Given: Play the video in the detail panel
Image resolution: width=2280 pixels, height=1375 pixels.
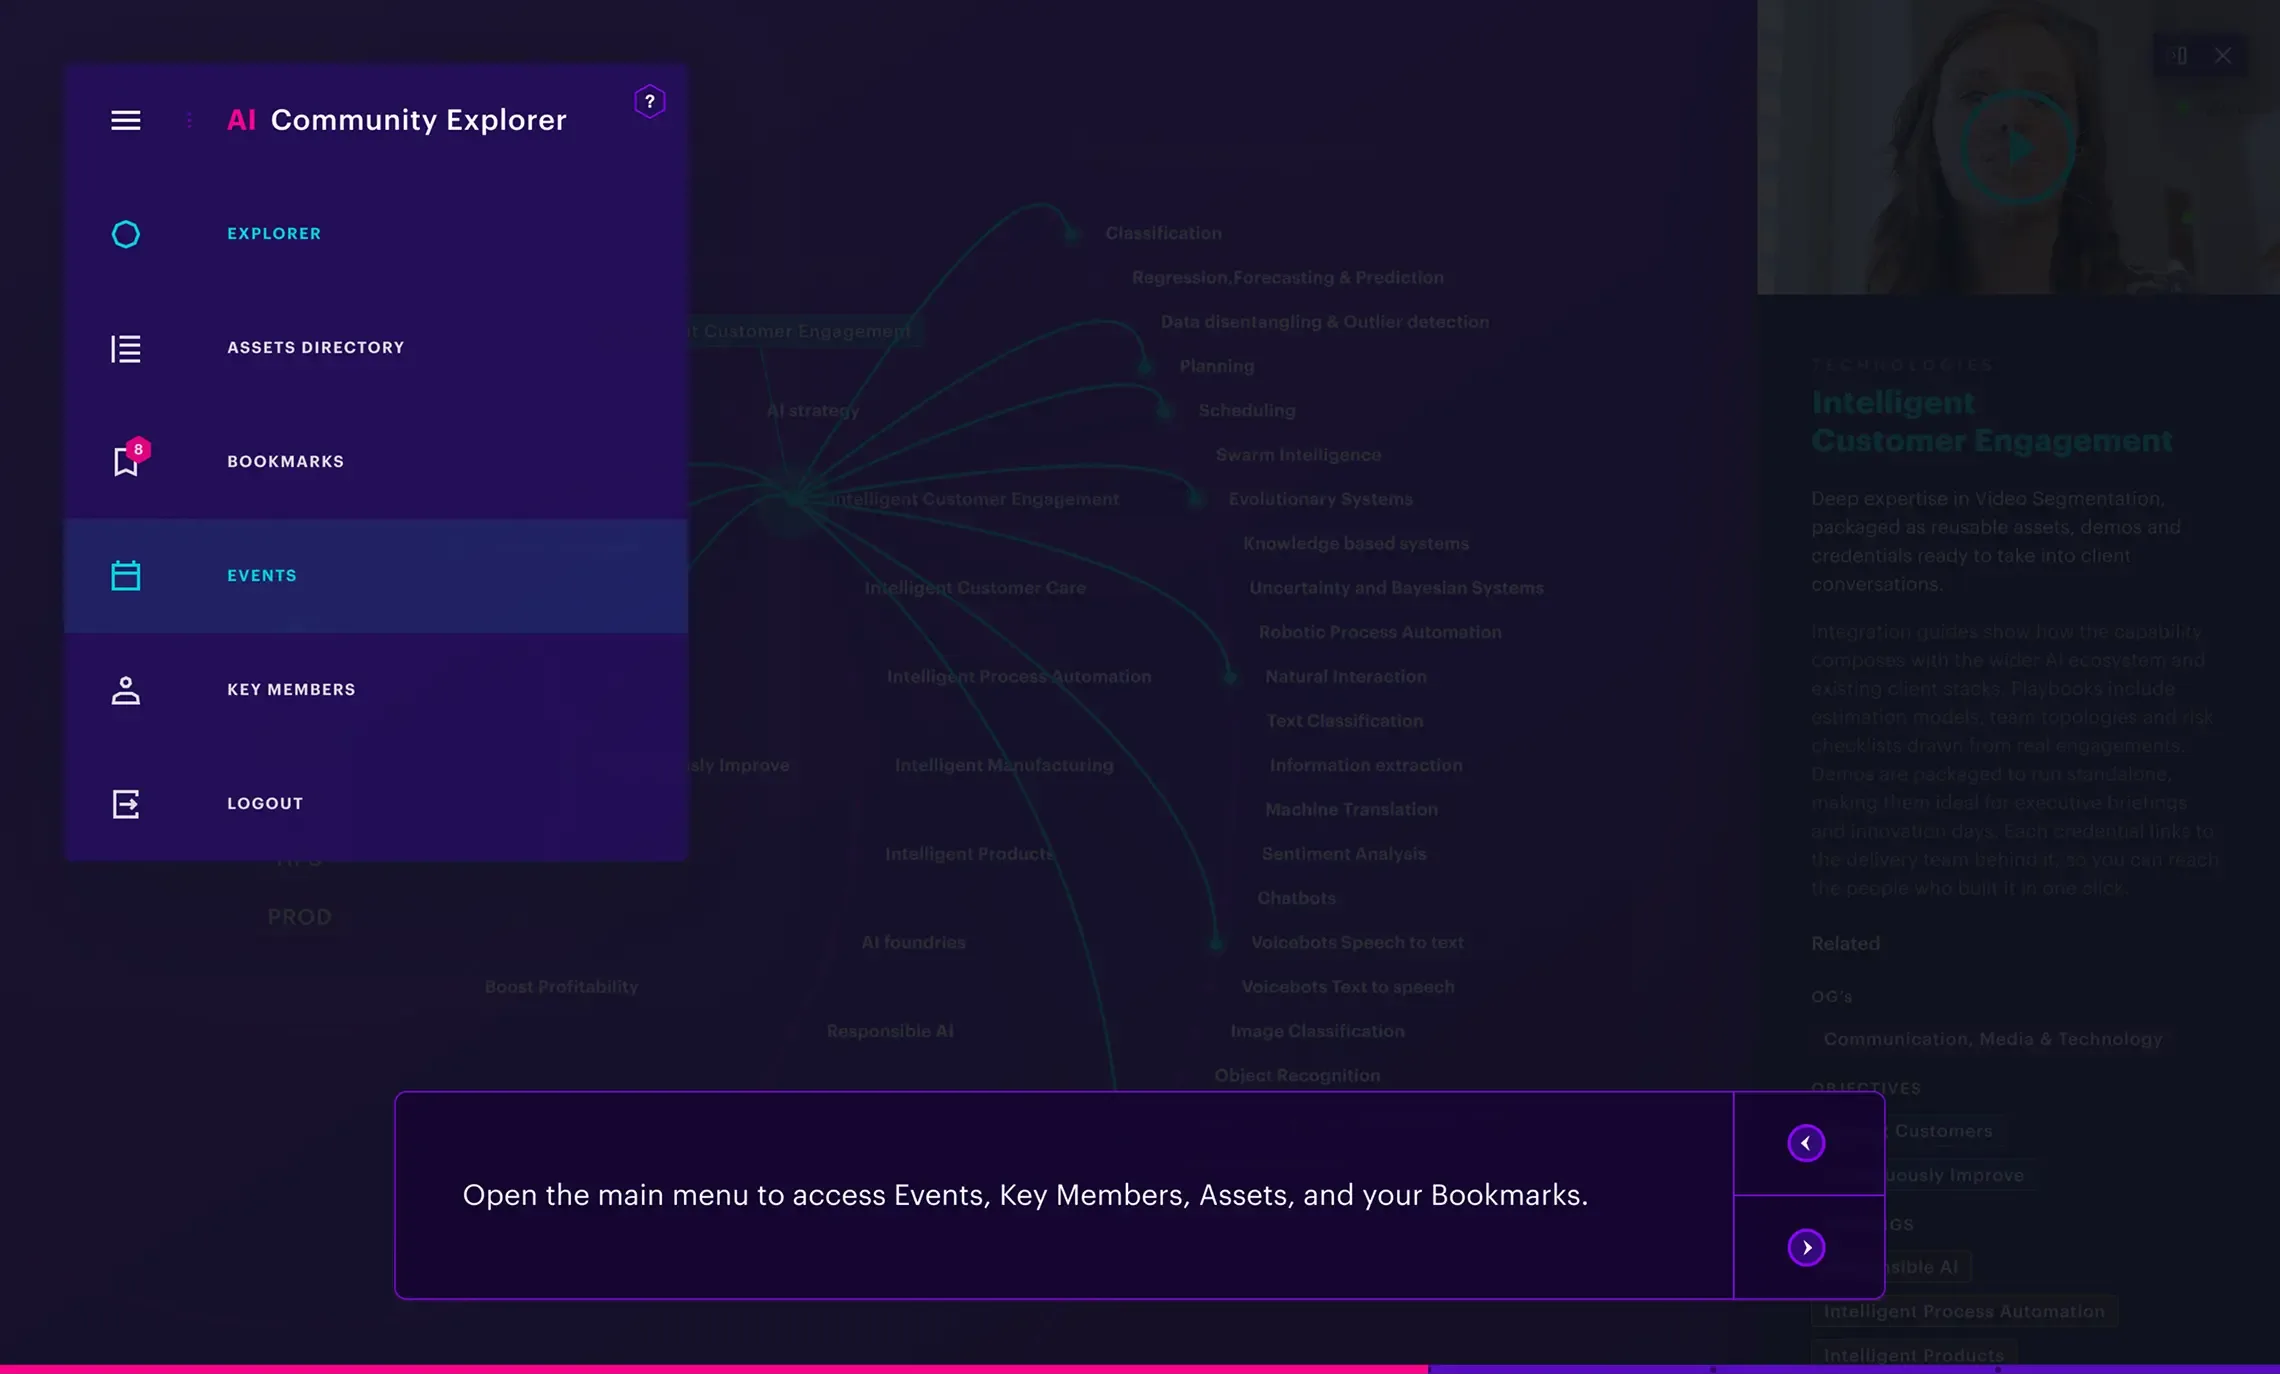Looking at the screenshot, I should coord(2018,148).
